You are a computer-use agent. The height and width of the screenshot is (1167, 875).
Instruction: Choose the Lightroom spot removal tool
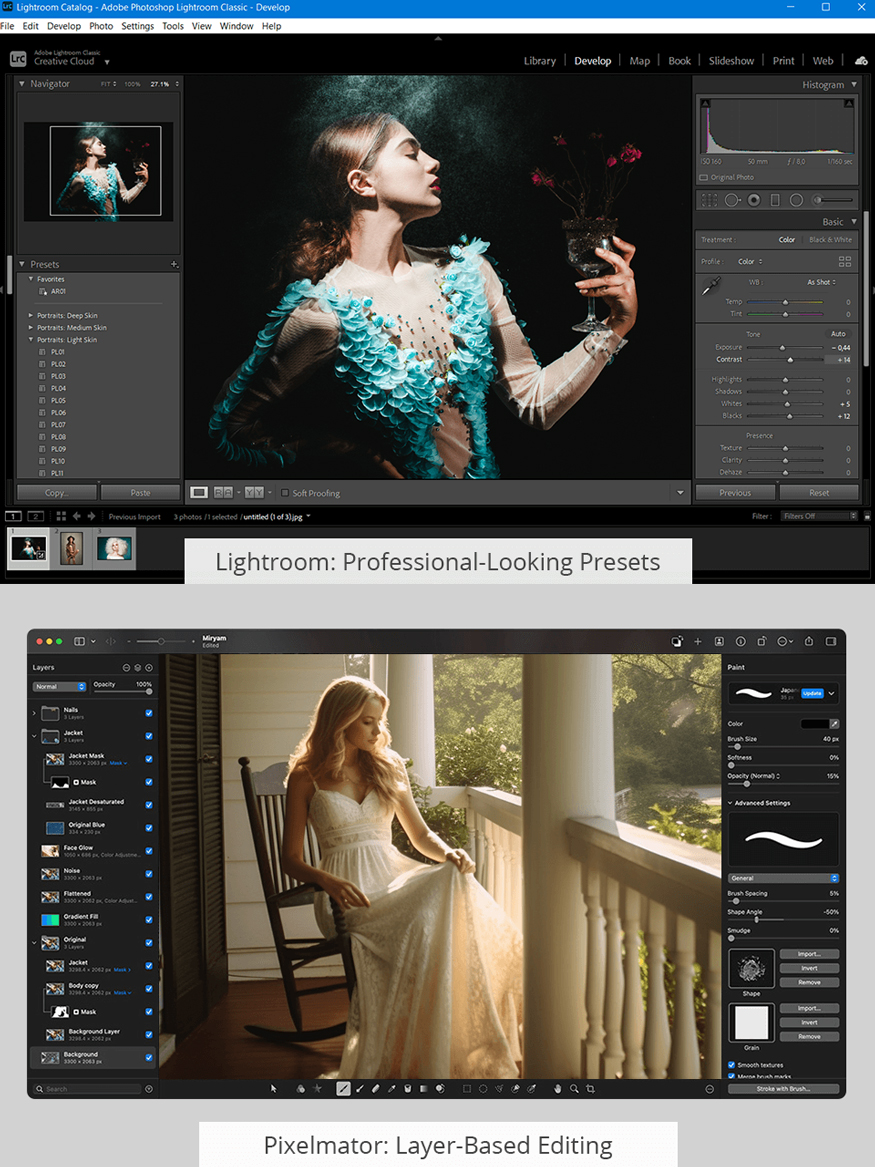(732, 200)
